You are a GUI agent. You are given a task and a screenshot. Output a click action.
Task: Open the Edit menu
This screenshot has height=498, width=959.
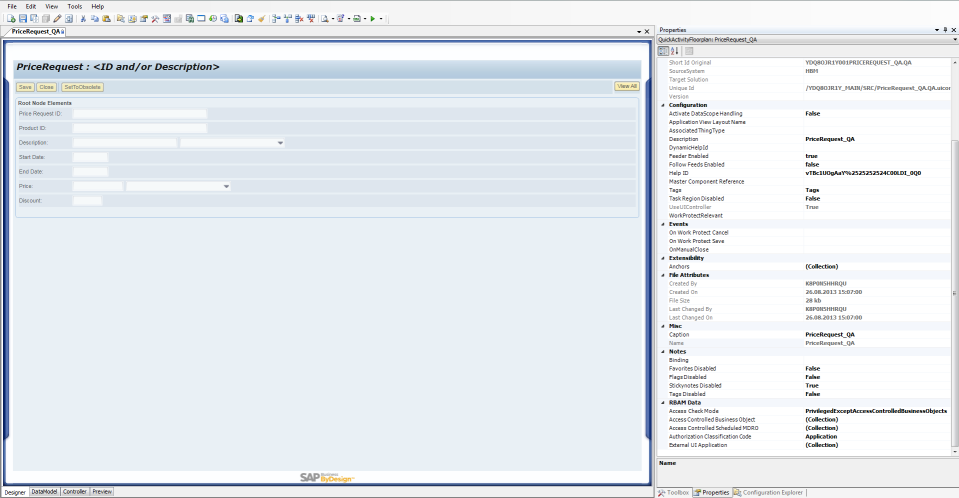(31, 6)
